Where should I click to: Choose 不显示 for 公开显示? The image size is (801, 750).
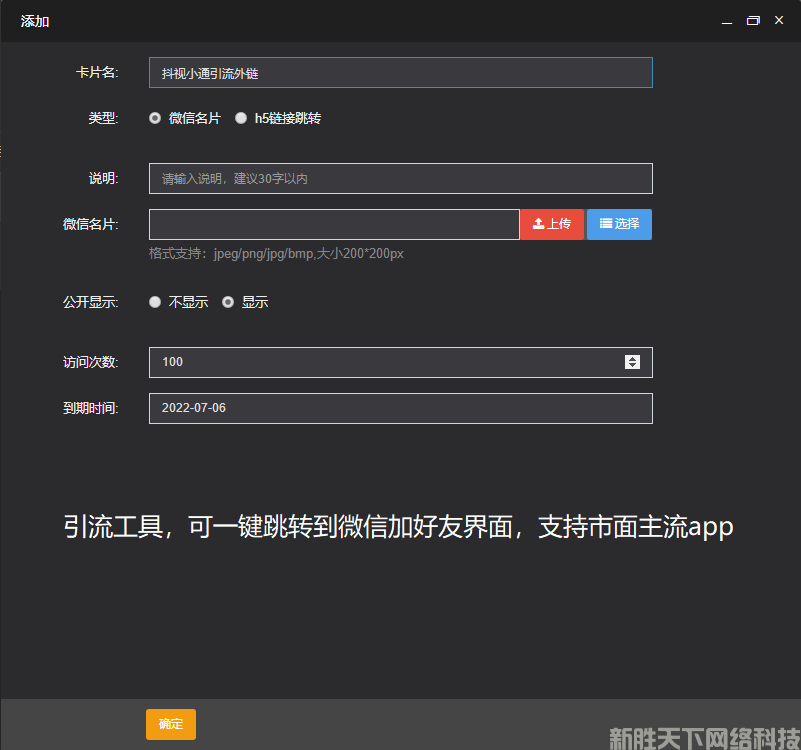(155, 302)
